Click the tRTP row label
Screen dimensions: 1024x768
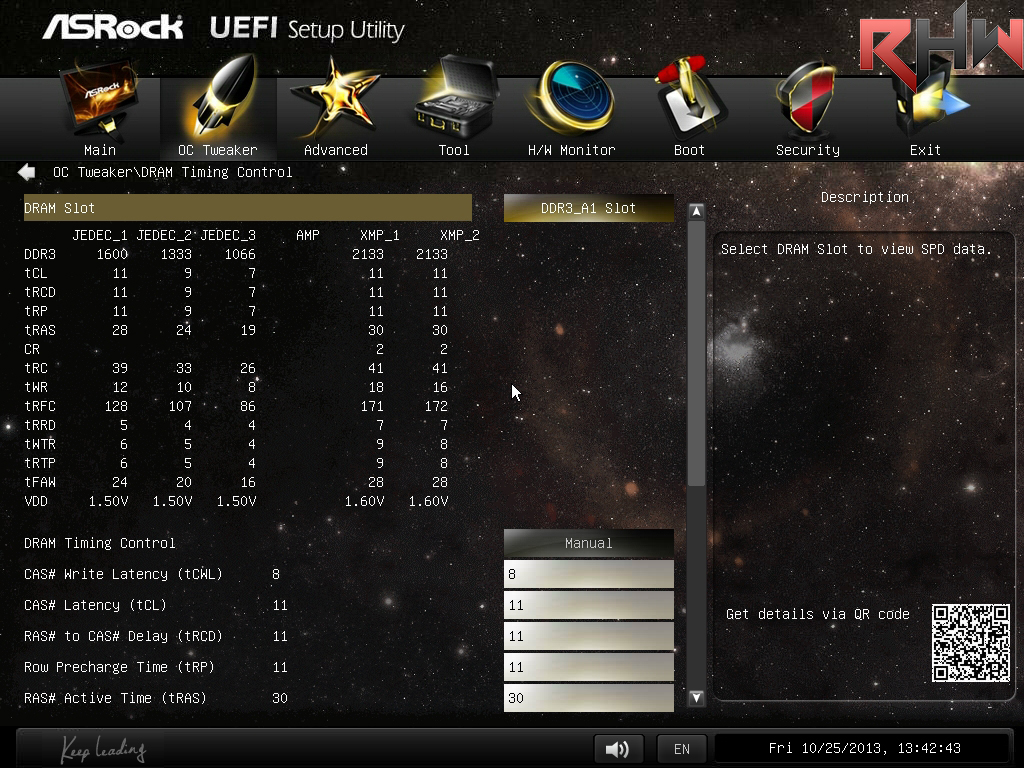[x=40, y=463]
